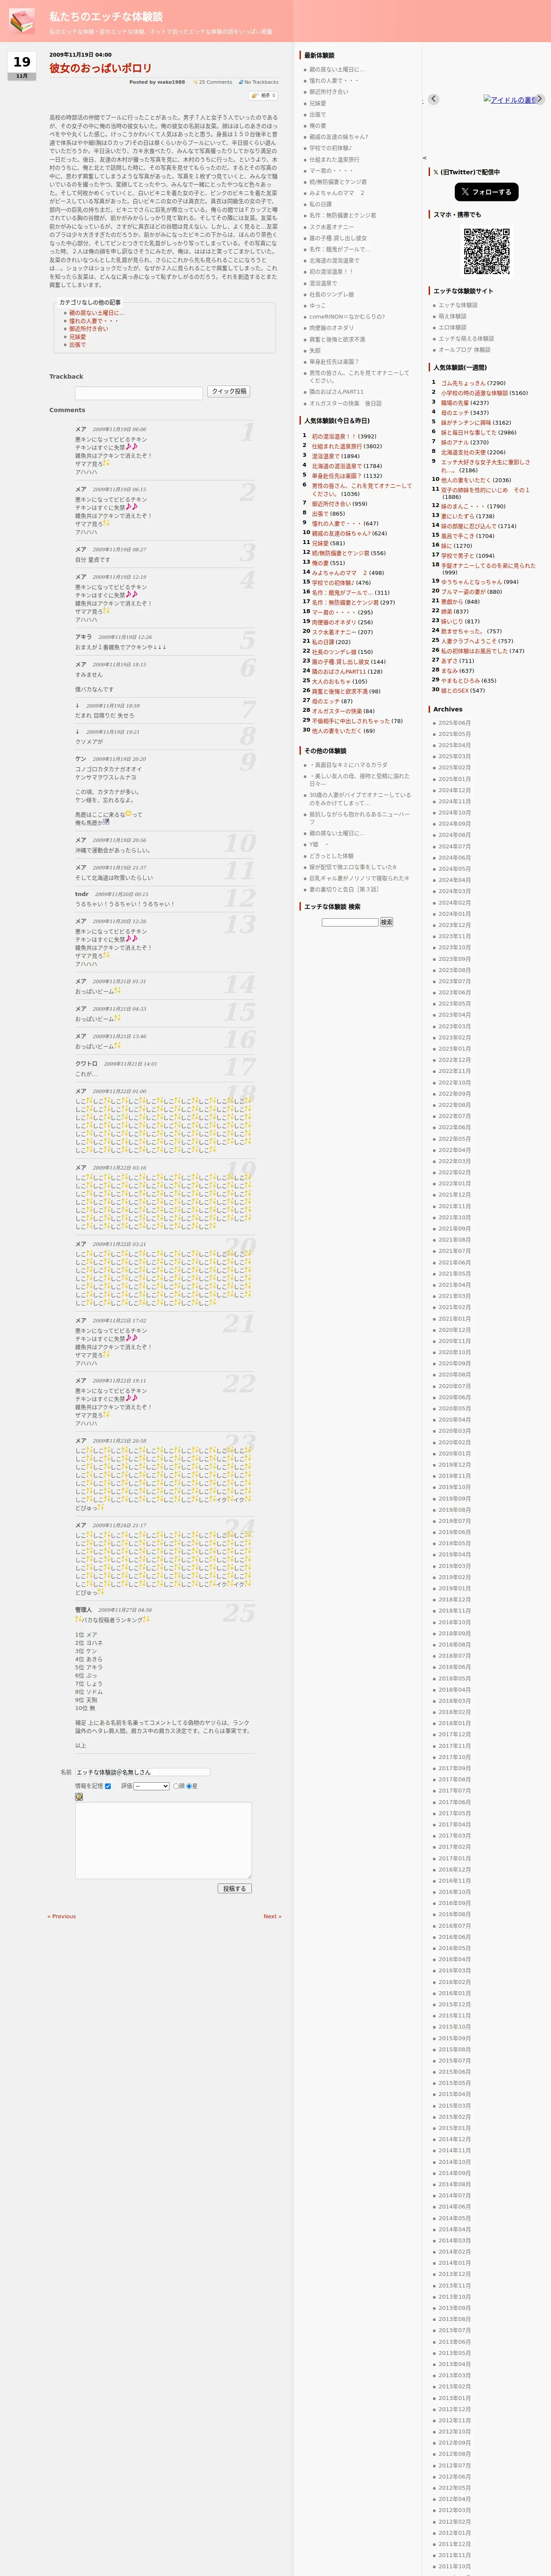This screenshot has height=2576, width=551.
Task: Open the 2025年06月 archive
Action: [454, 723]
